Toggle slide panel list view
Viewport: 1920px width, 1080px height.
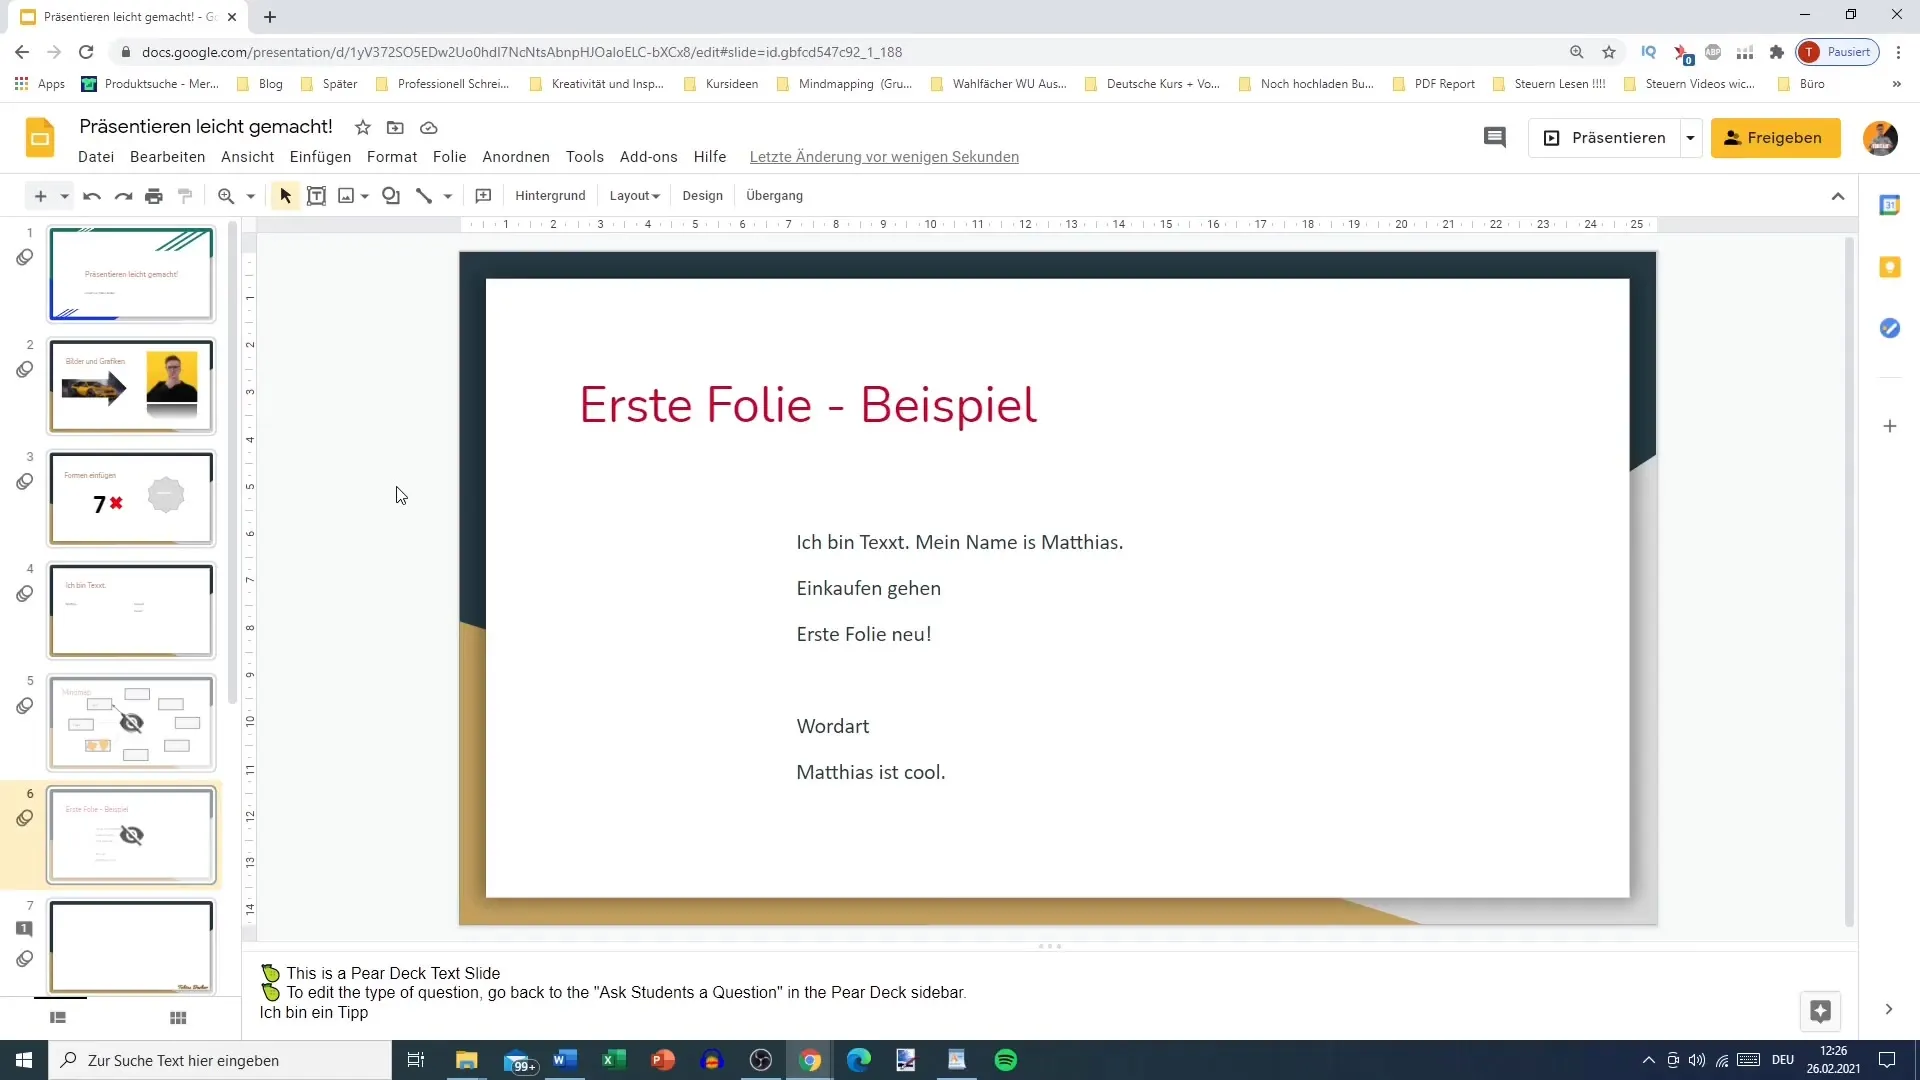pos(58,1017)
